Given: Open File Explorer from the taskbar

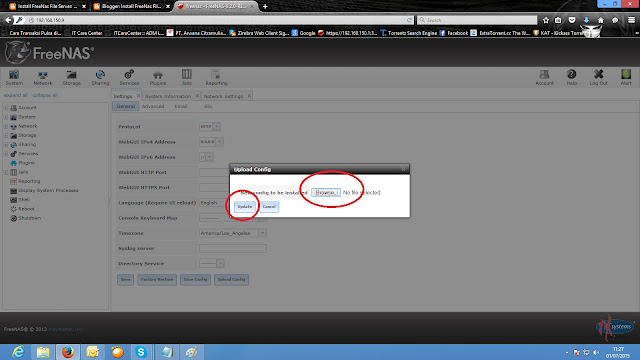Looking at the screenshot, I should click(43, 352).
